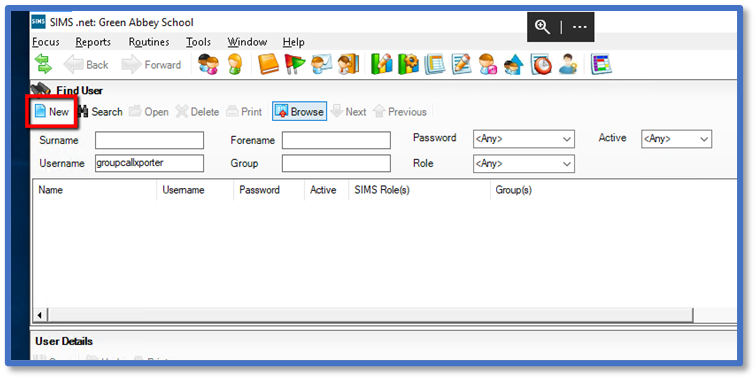Click the greyed Open button

pyautogui.click(x=149, y=111)
